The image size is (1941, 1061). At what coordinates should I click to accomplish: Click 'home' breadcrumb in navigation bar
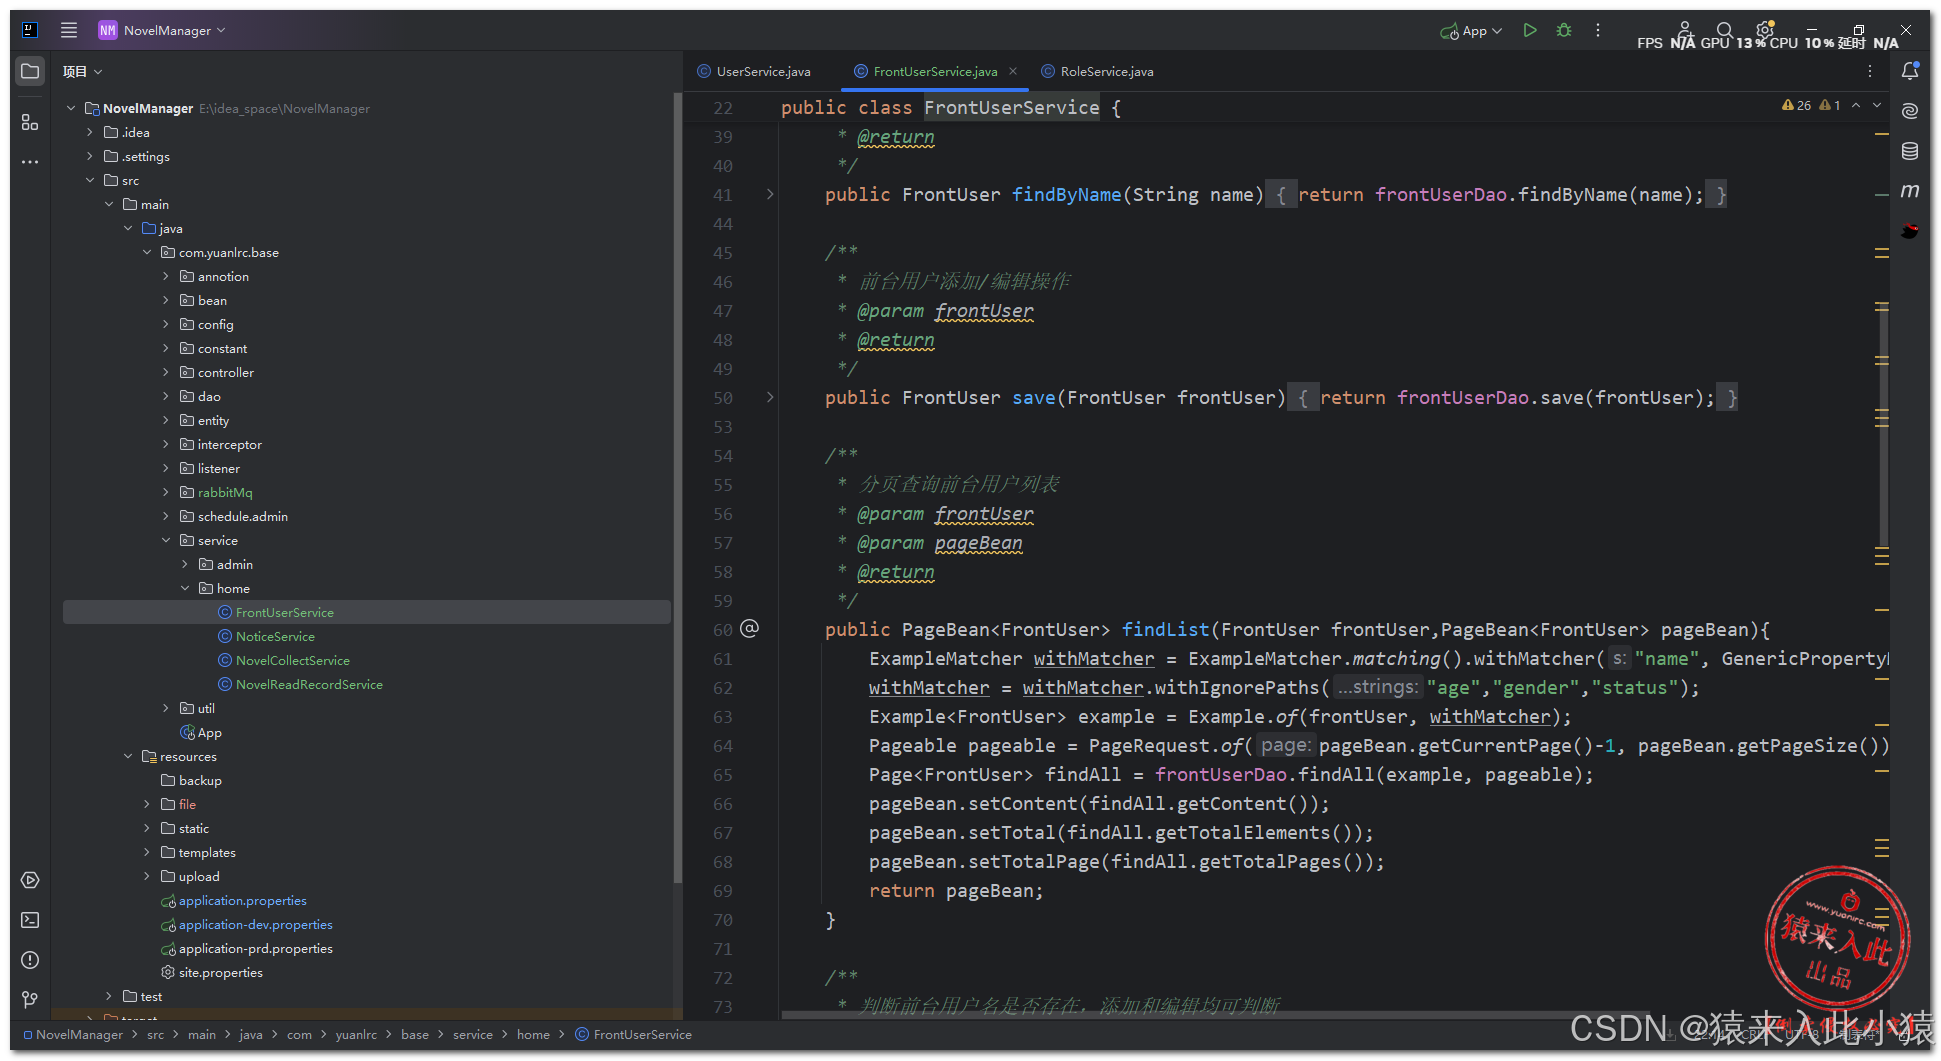point(533,1034)
